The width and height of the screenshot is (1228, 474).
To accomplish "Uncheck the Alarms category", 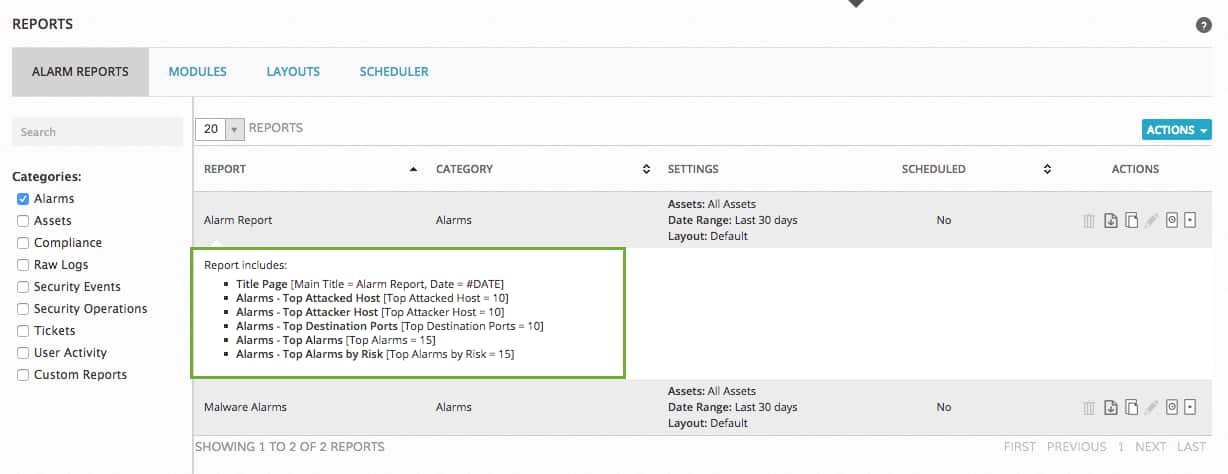I will click(23, 199).
